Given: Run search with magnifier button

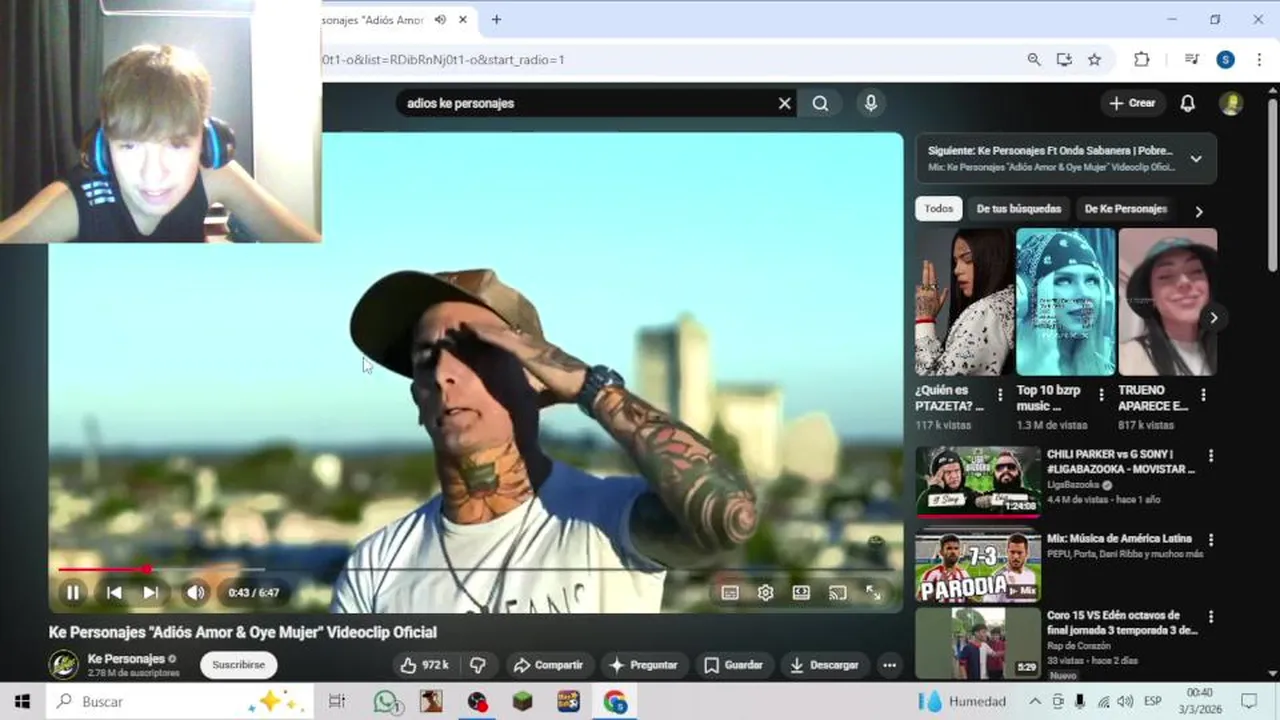Looking at the screenshot, I should 820,103.
